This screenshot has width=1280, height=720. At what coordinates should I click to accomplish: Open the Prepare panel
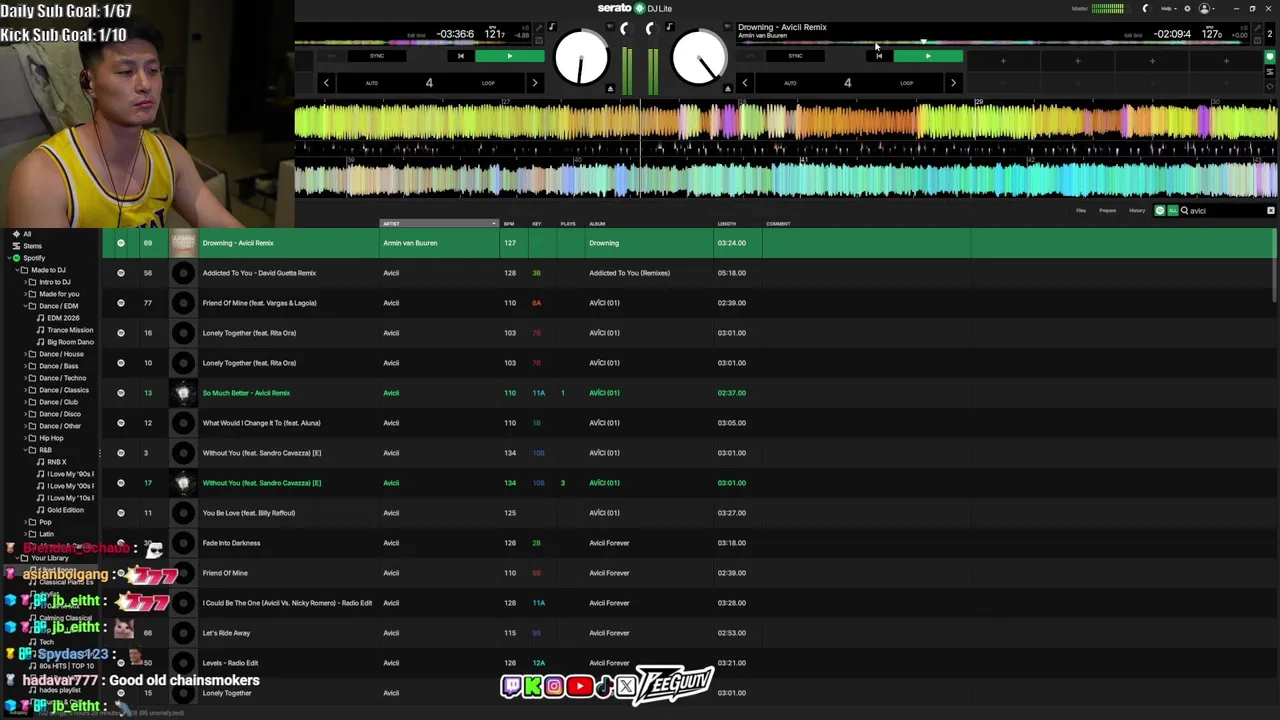click(x=1107, y=211)
